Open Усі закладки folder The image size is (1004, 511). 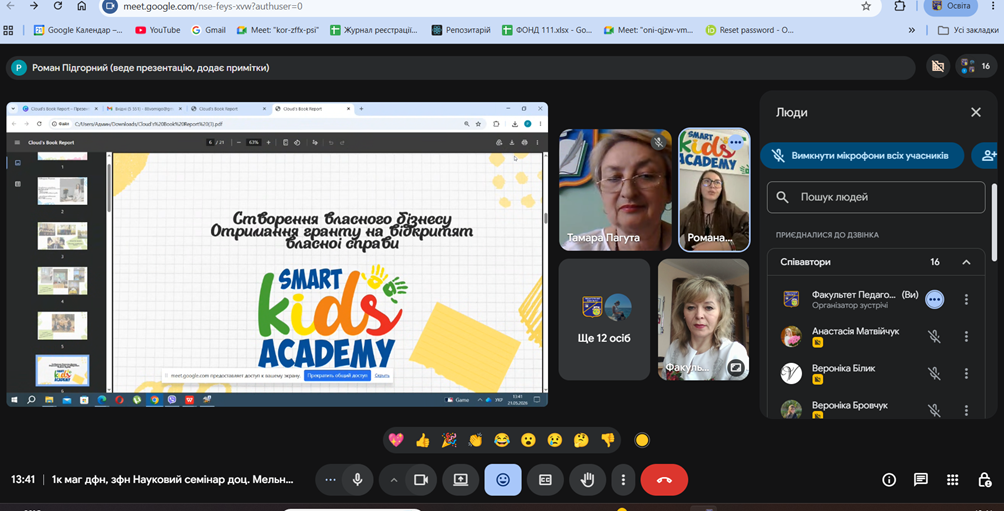968,30
